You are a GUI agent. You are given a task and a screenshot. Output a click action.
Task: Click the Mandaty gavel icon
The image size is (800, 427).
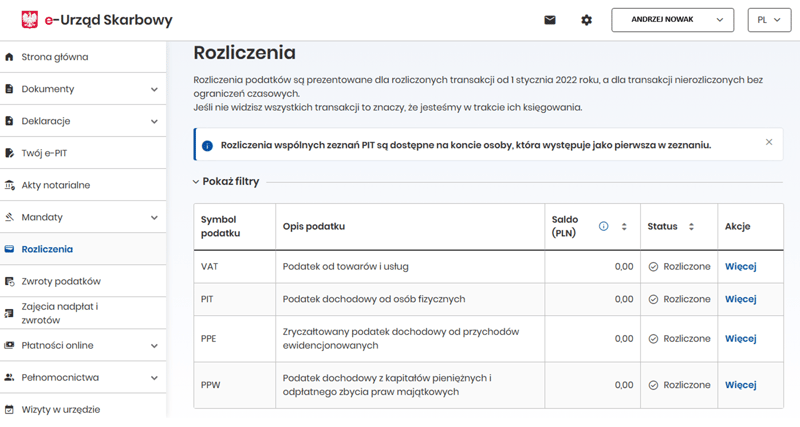click(9, 217)
